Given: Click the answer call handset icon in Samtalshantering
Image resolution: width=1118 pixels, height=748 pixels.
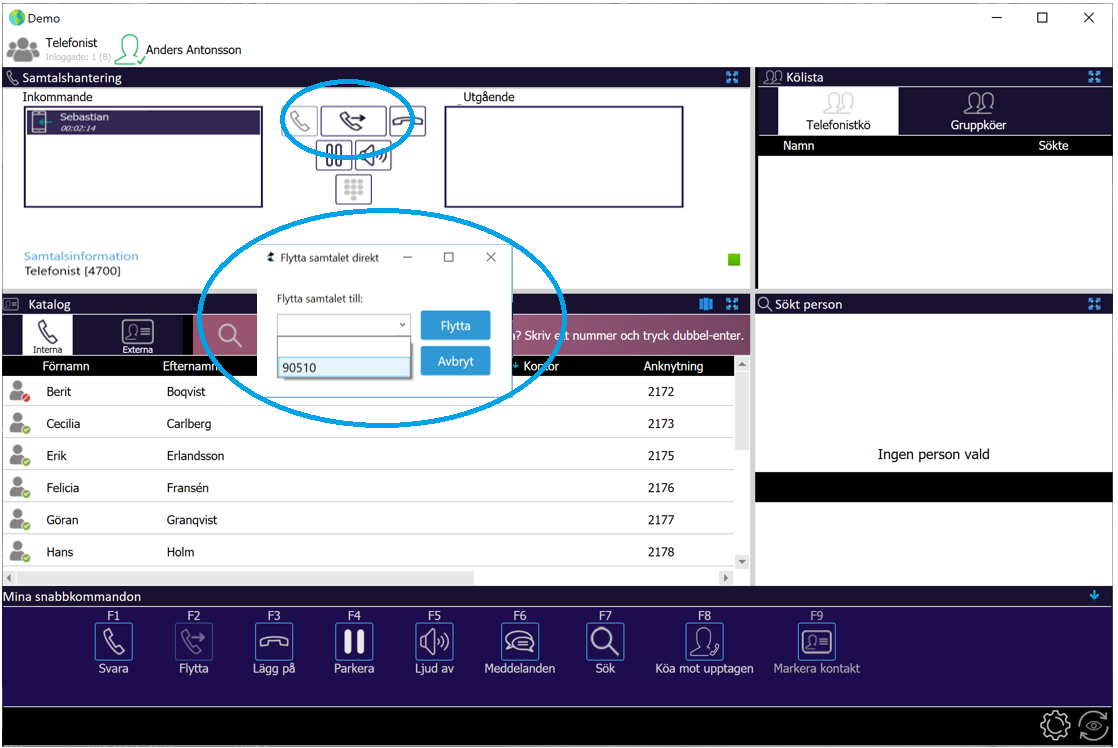Looking at the screenshot, I should 299,121.
